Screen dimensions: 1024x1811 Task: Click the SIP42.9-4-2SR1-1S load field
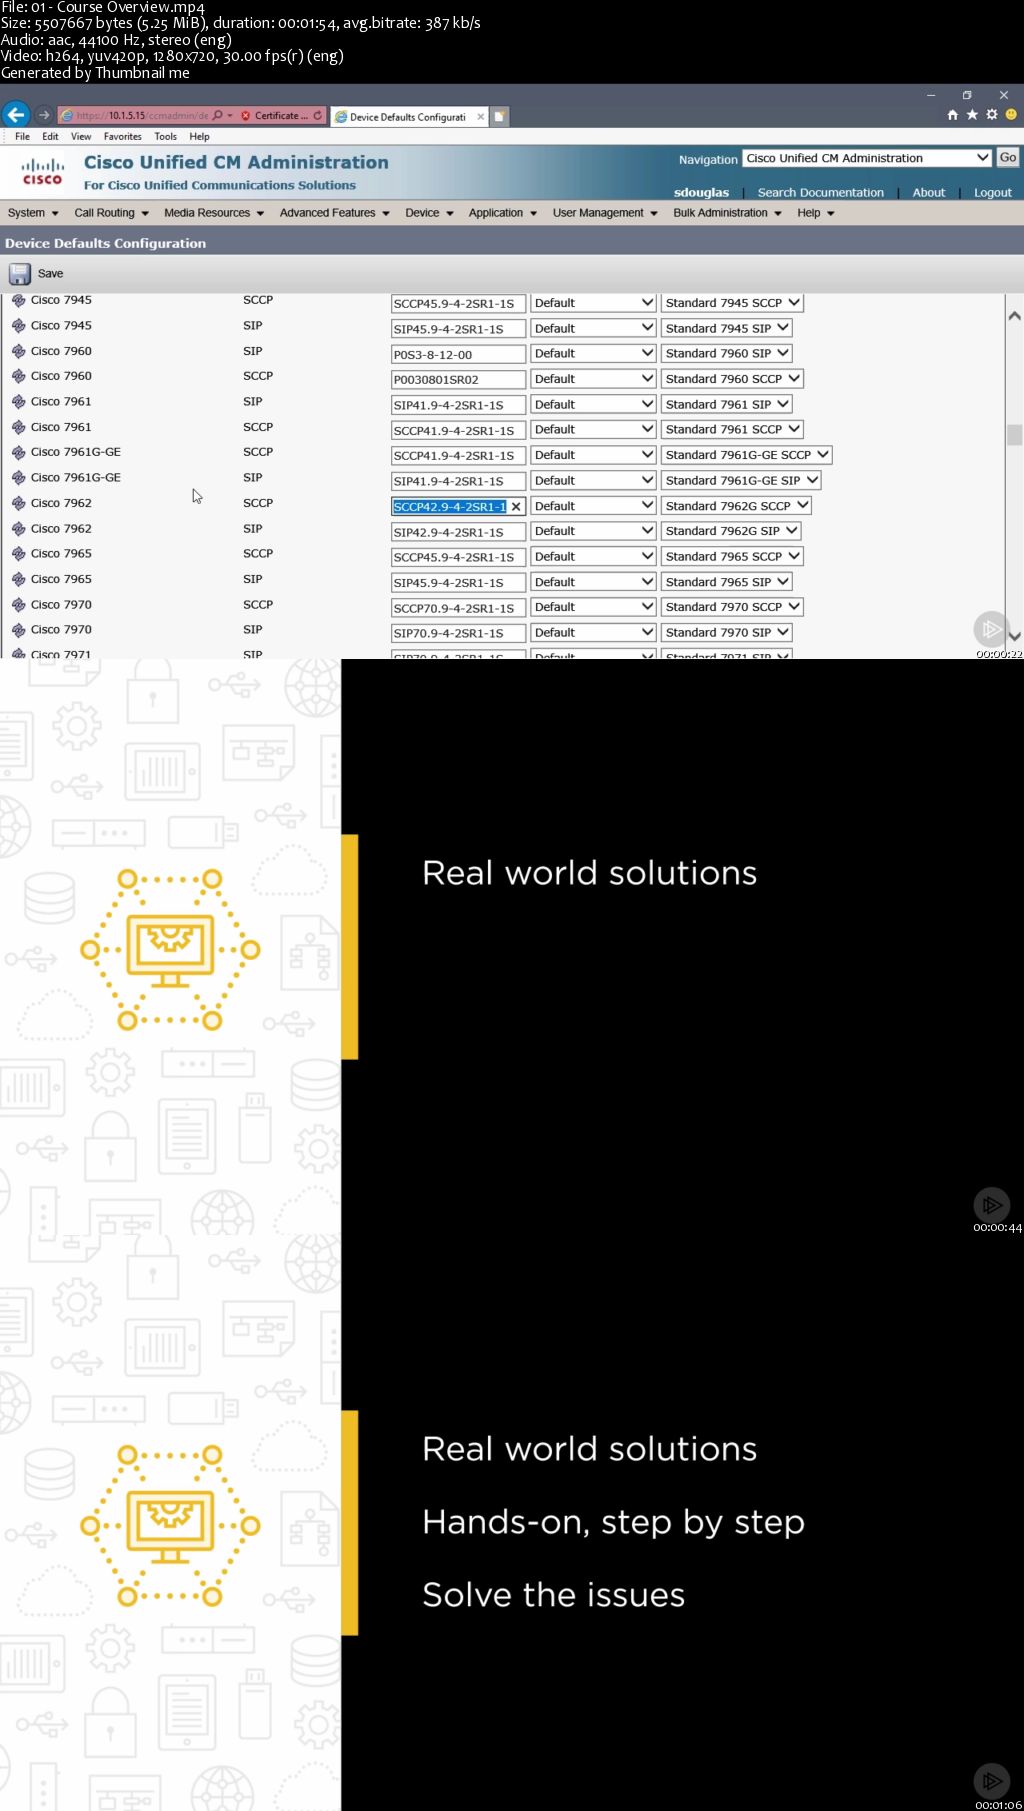coord(458,532)
